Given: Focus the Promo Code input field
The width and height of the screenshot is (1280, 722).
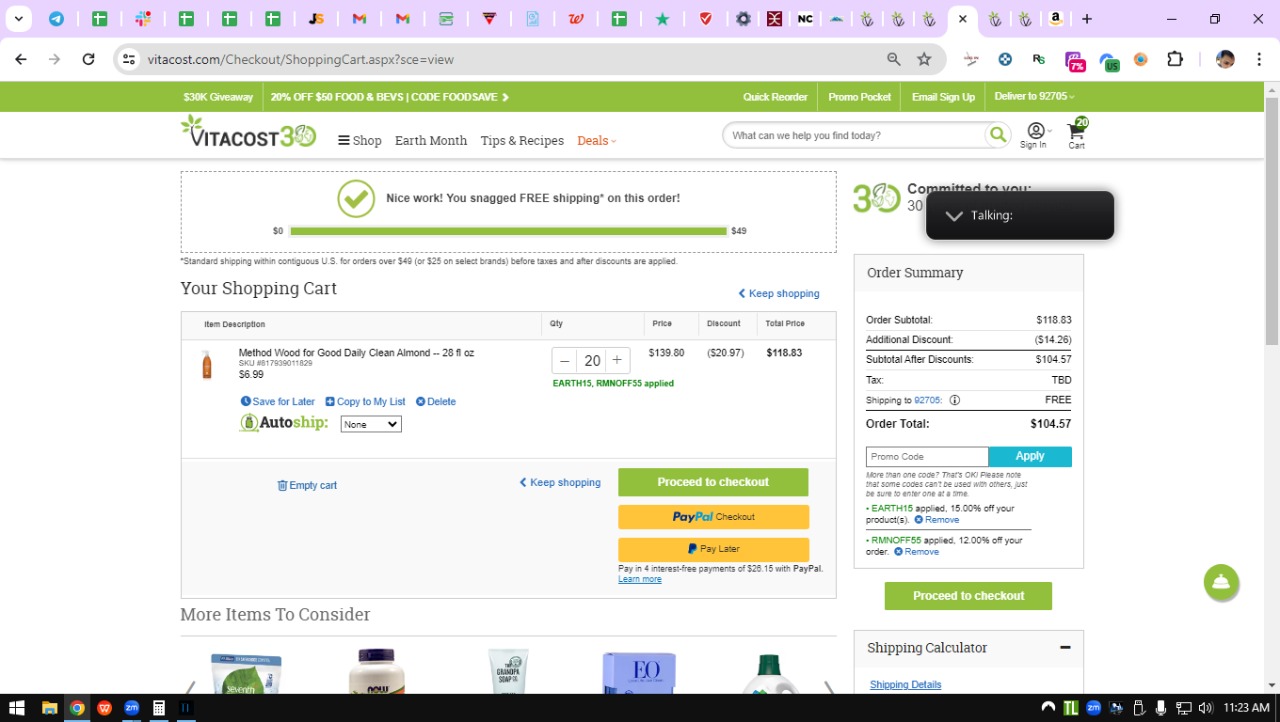Looking at the screenshot, I should (x=927, y=456).
